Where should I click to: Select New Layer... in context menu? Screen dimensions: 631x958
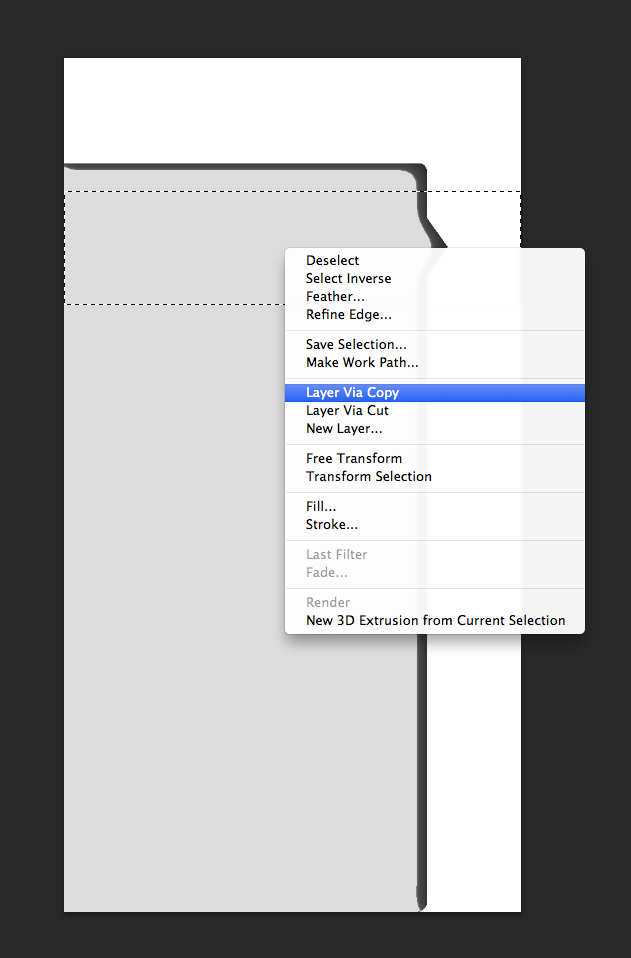[x=435, y=428]
